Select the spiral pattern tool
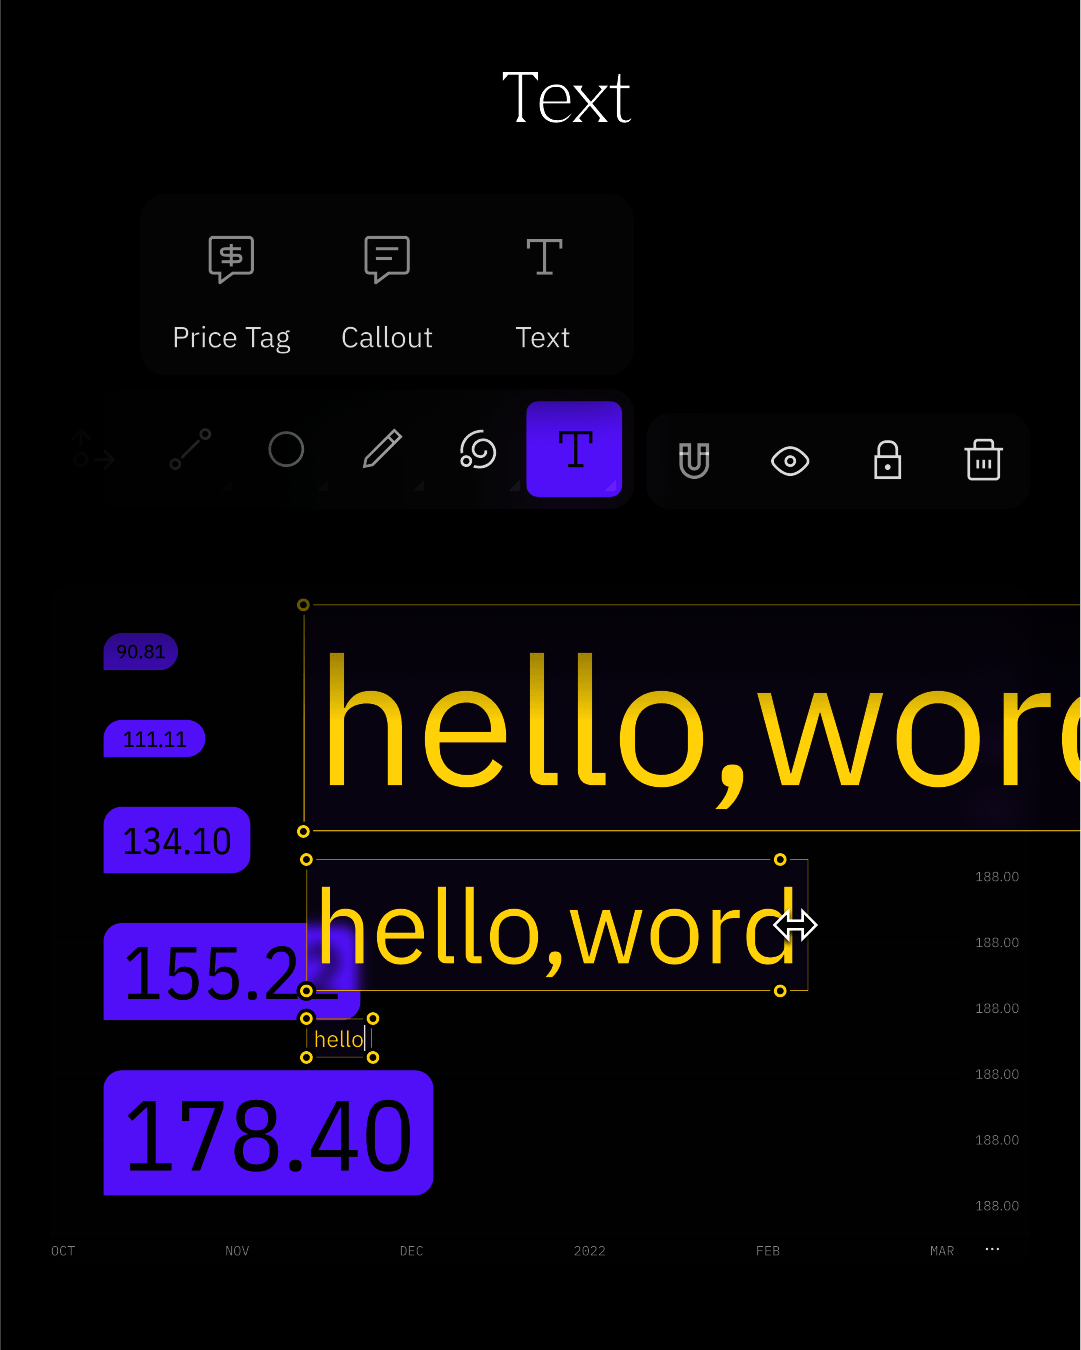1081x1350 pixels. click(478, 449)
